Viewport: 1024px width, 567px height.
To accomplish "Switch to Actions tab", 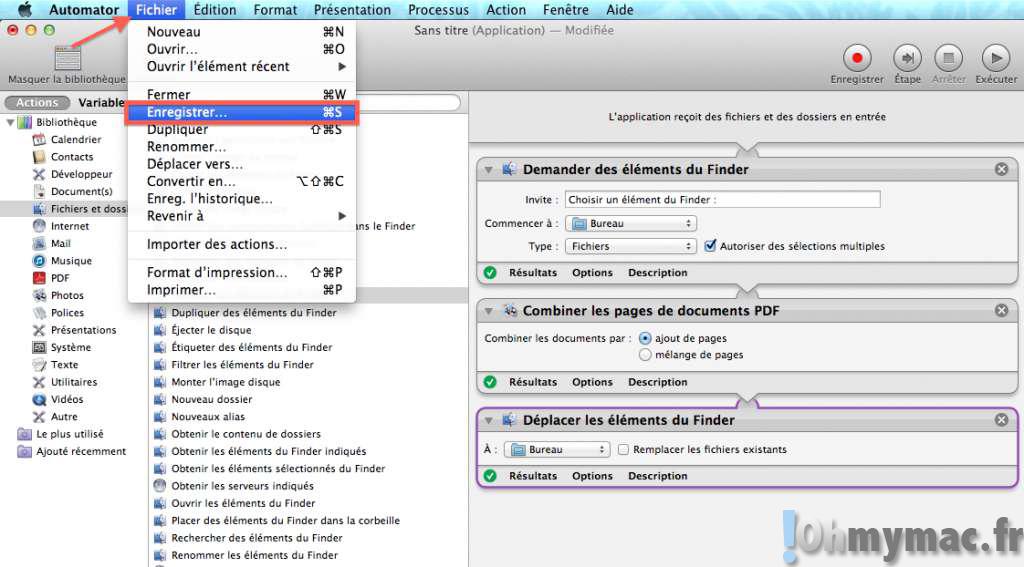I will (37, 103).
